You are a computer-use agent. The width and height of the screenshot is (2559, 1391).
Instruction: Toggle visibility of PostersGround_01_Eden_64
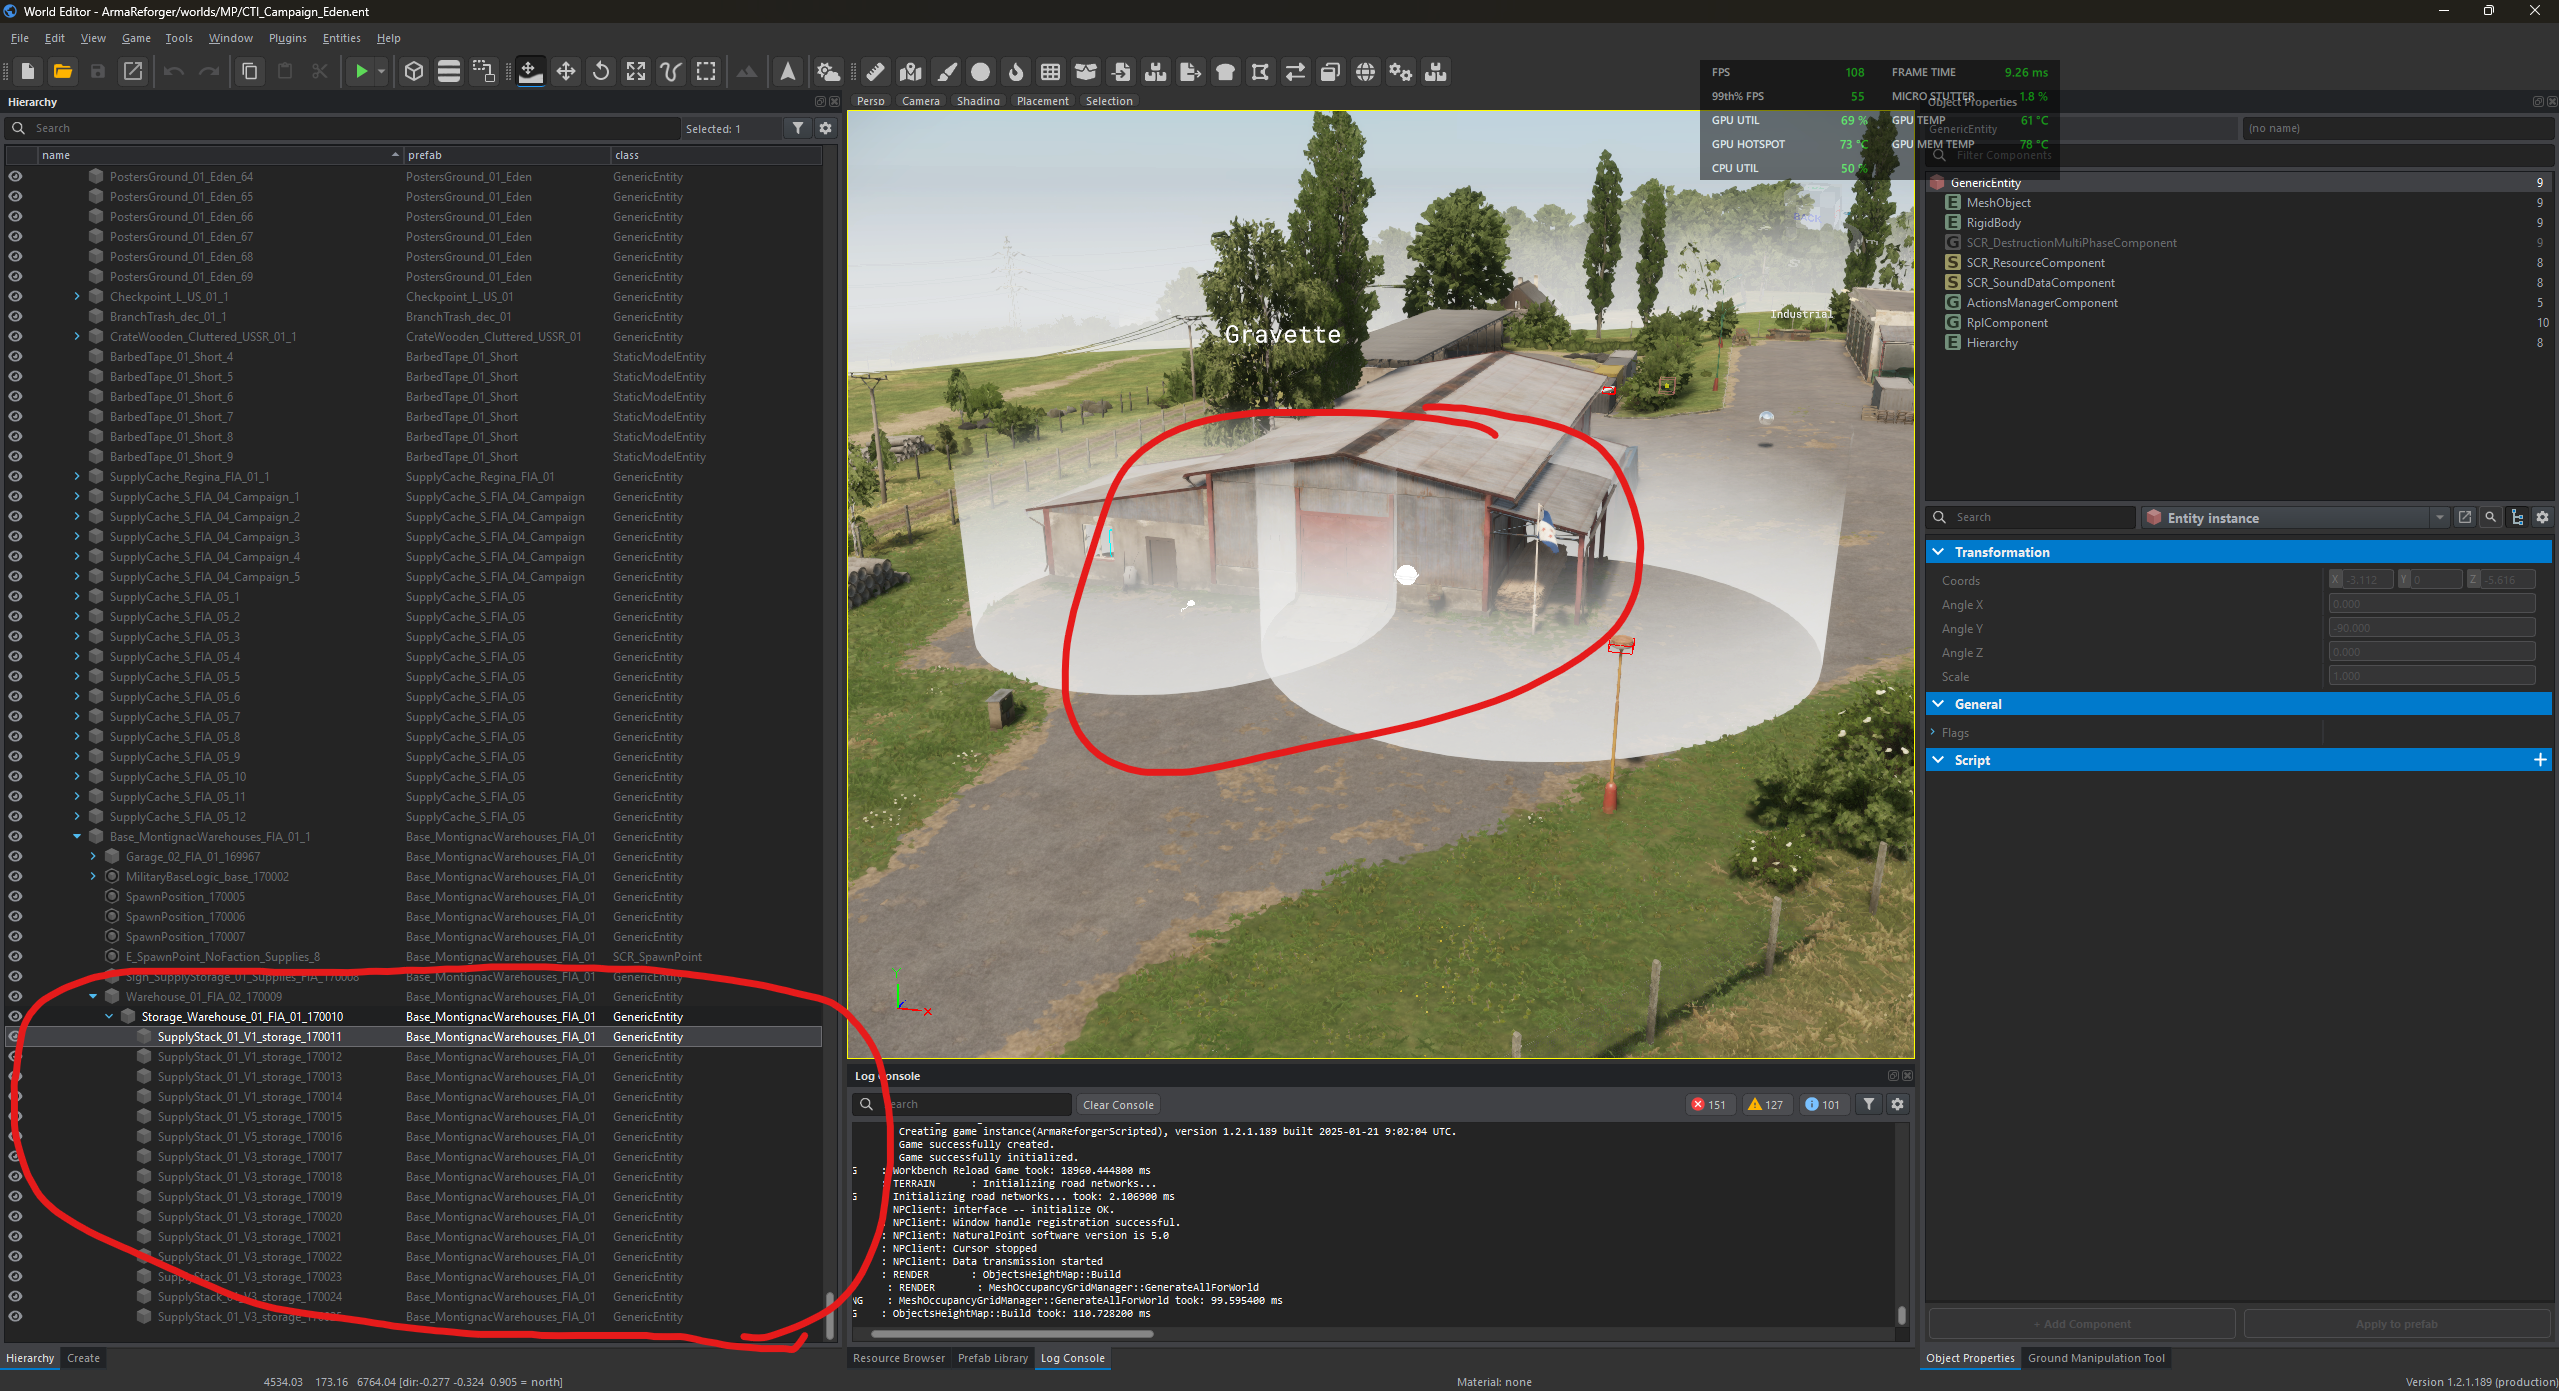[x=15, y=176]
